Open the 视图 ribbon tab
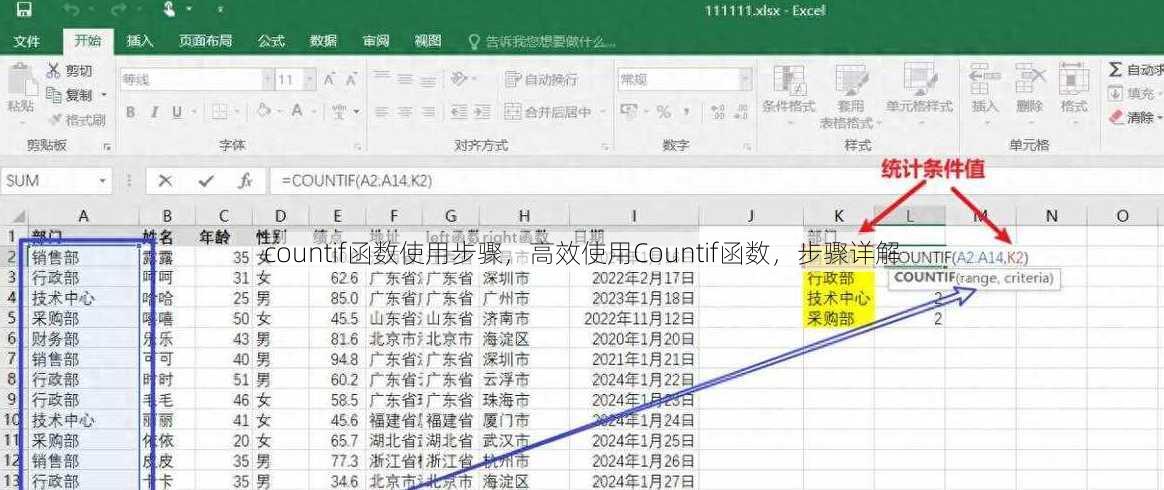 428,41
